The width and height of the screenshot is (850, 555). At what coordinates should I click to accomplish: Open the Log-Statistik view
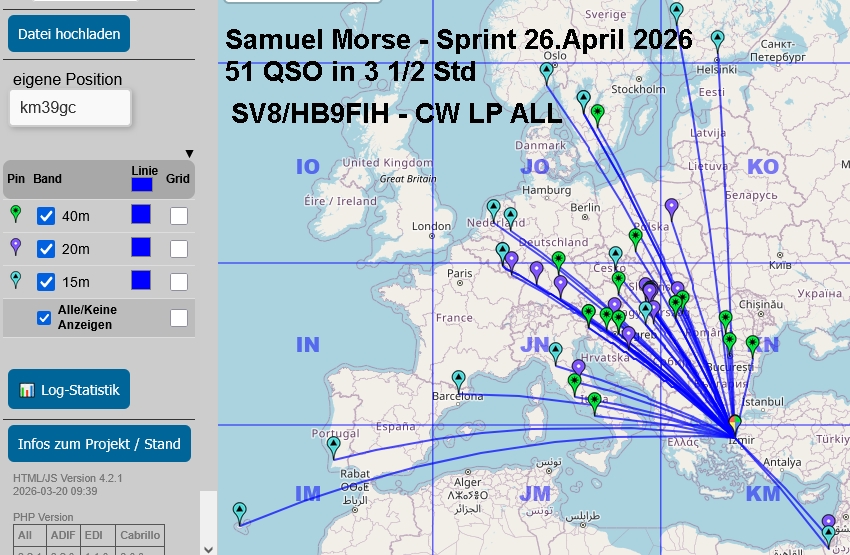pyautogui.click(x=69, y=389)
